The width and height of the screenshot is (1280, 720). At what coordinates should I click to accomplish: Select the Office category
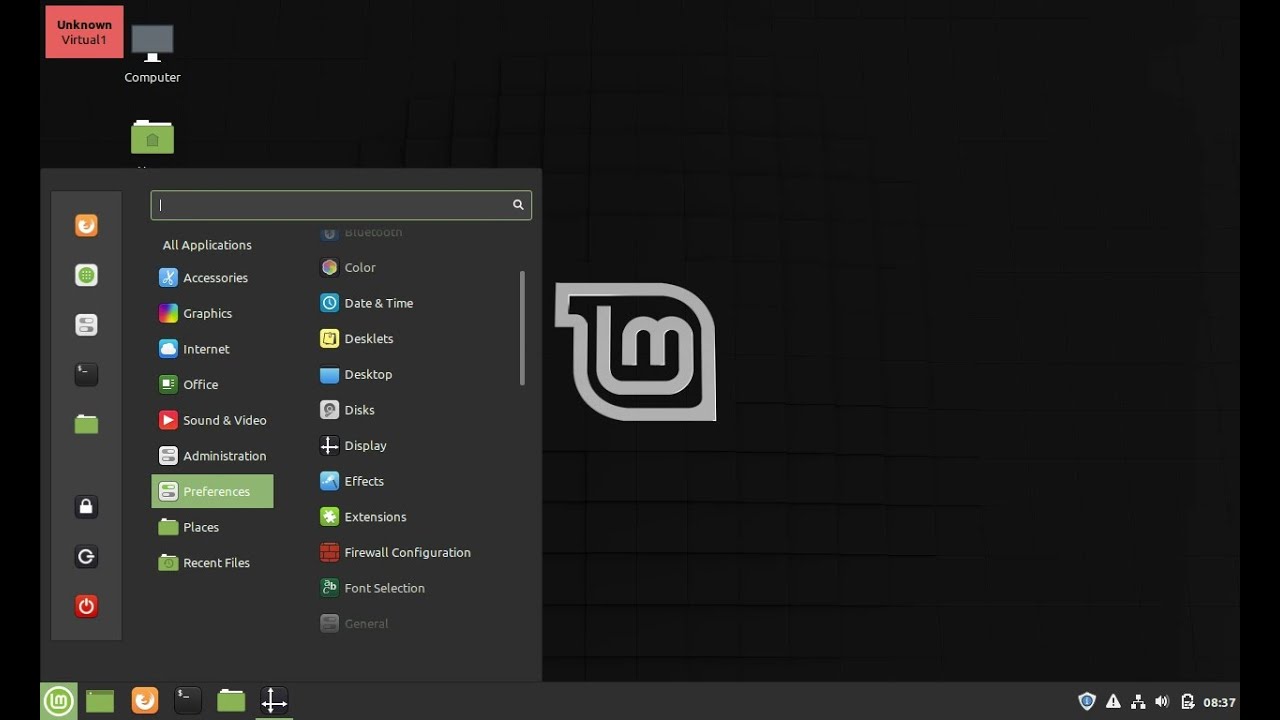point(212,385)
